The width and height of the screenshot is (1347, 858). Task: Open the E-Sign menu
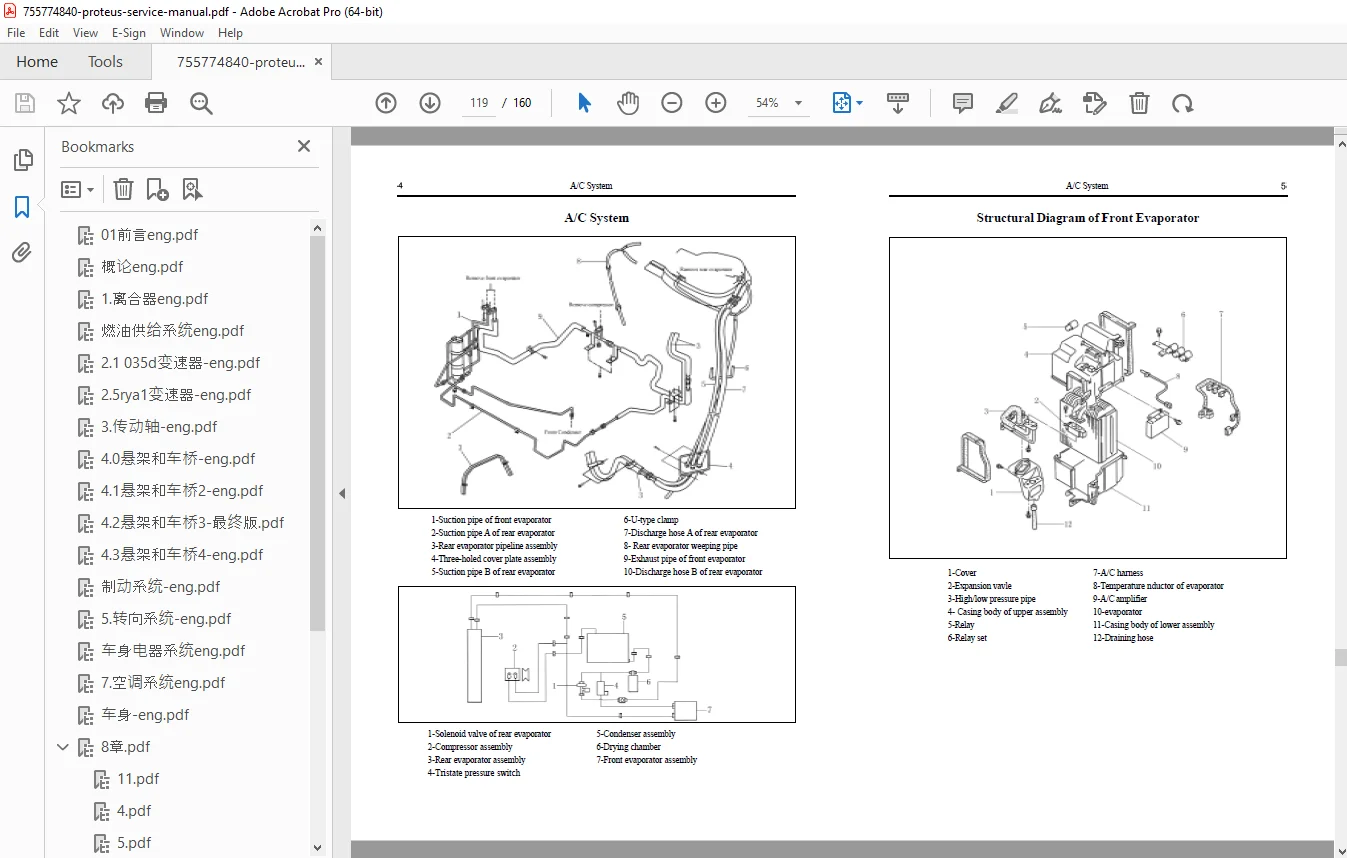pyautogui.click(x=129, y=33)
